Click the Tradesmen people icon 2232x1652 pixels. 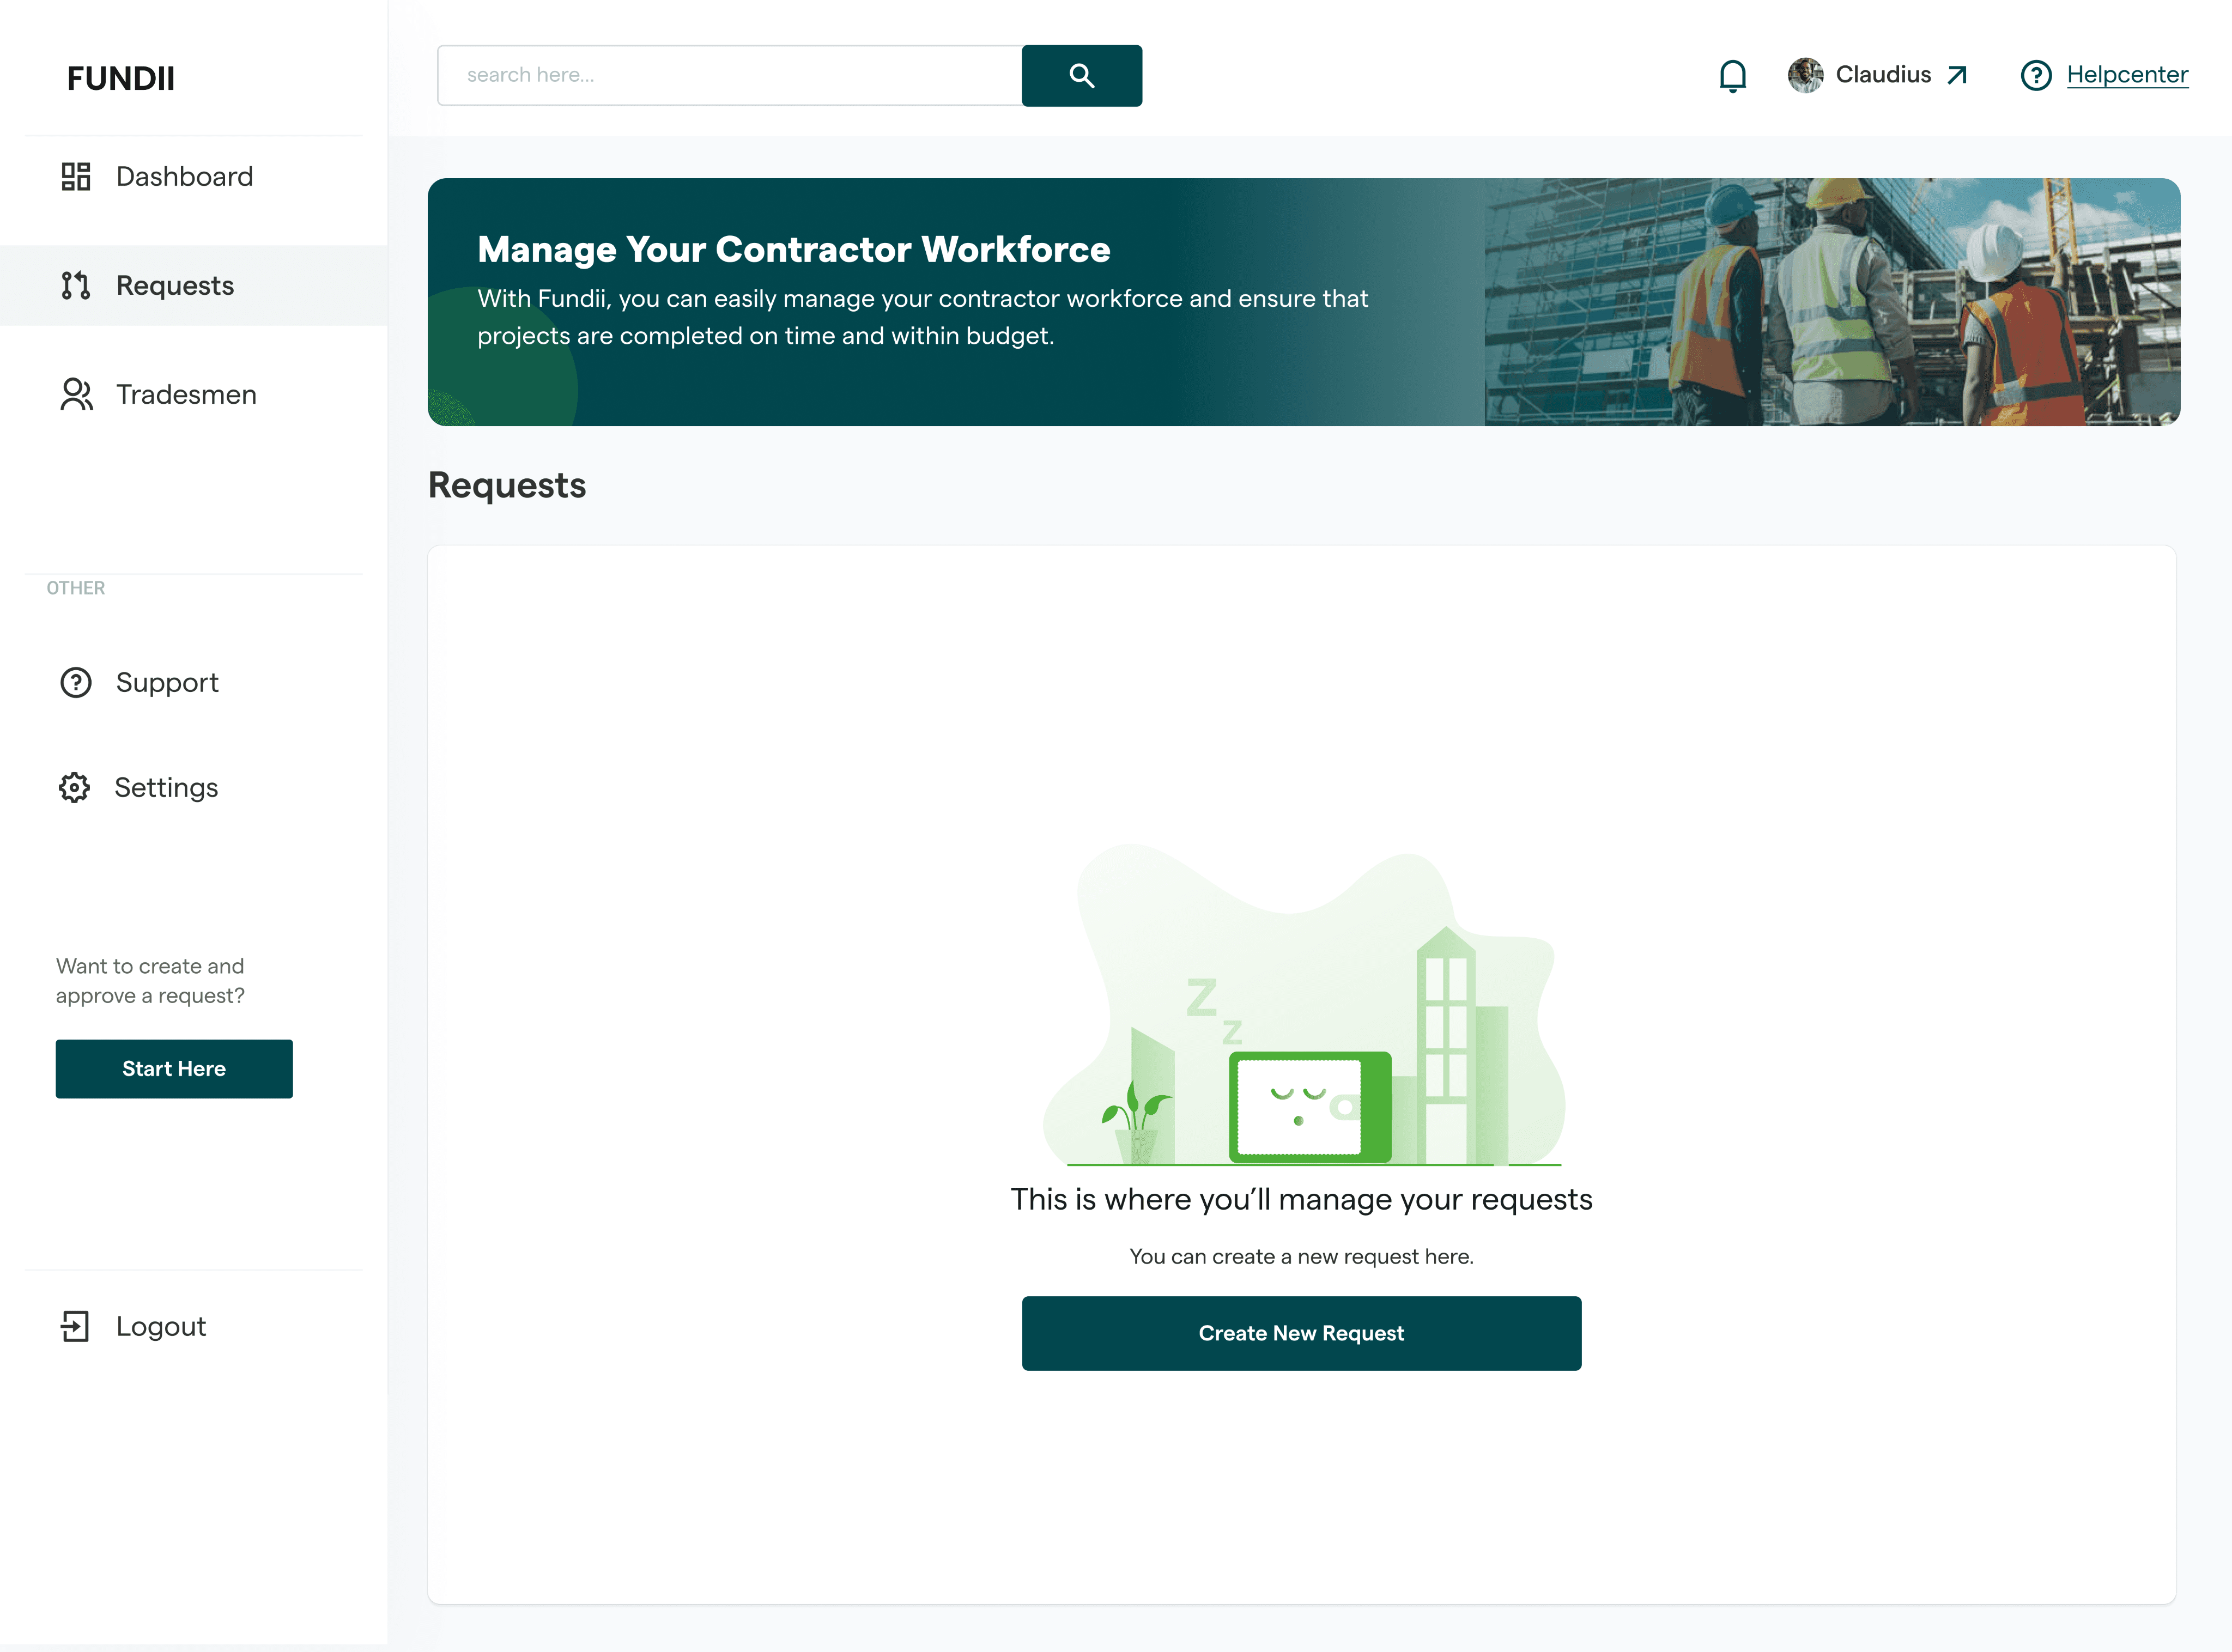(x=76, y=395)
